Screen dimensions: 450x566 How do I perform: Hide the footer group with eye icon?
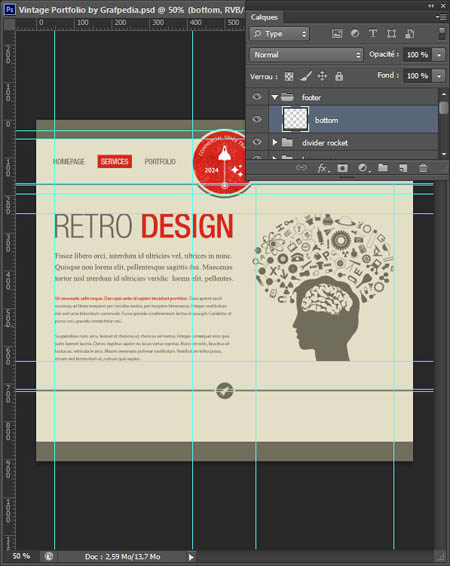(x=257, y=97)
